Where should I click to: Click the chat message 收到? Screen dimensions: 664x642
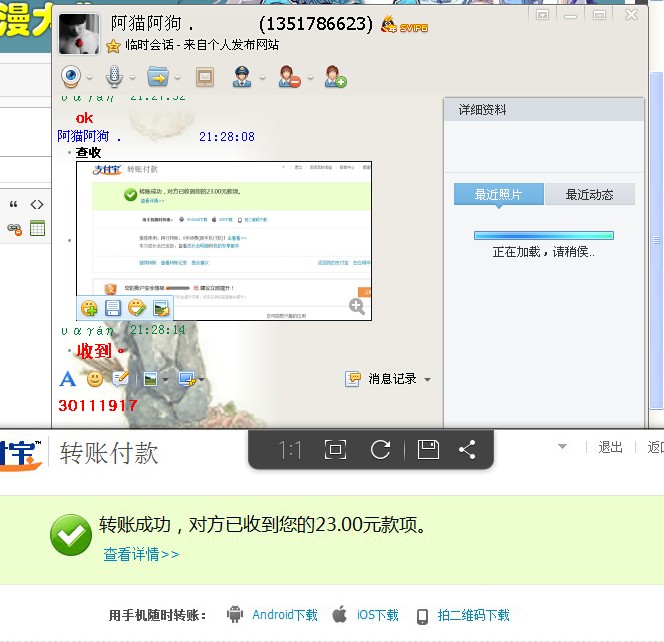[x=100, y=351]
